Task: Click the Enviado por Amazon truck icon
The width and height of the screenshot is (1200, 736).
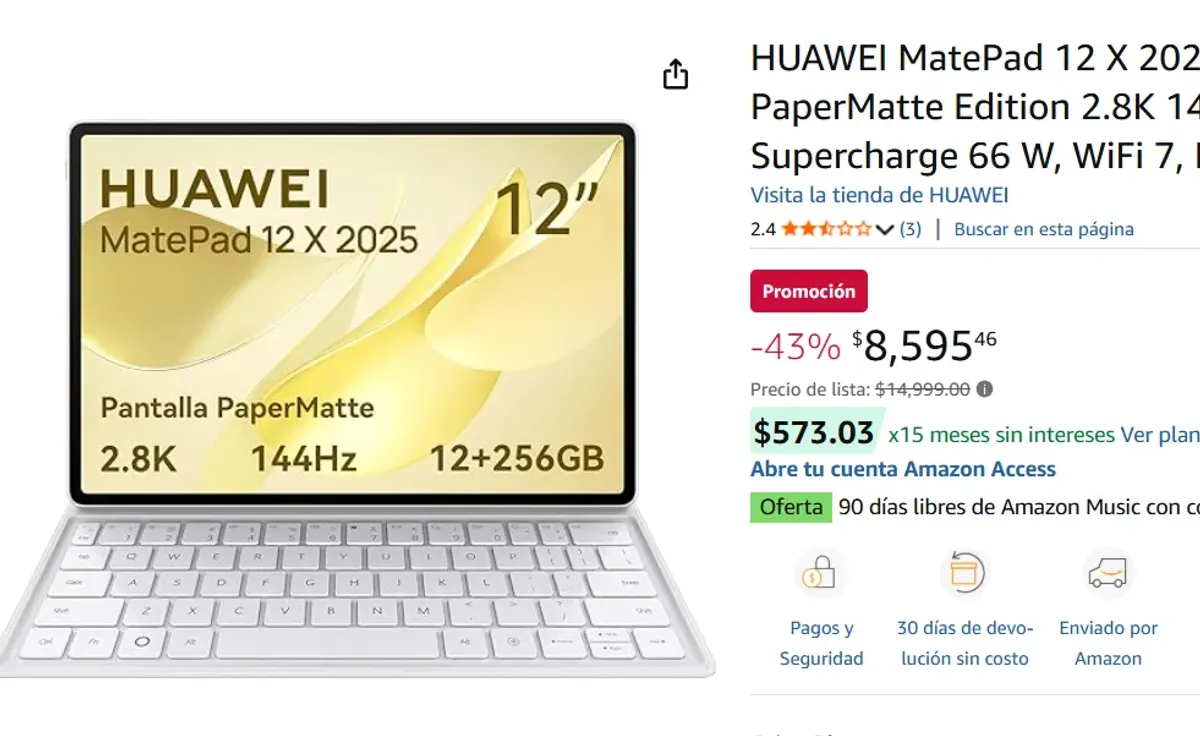Action: 1108,574
